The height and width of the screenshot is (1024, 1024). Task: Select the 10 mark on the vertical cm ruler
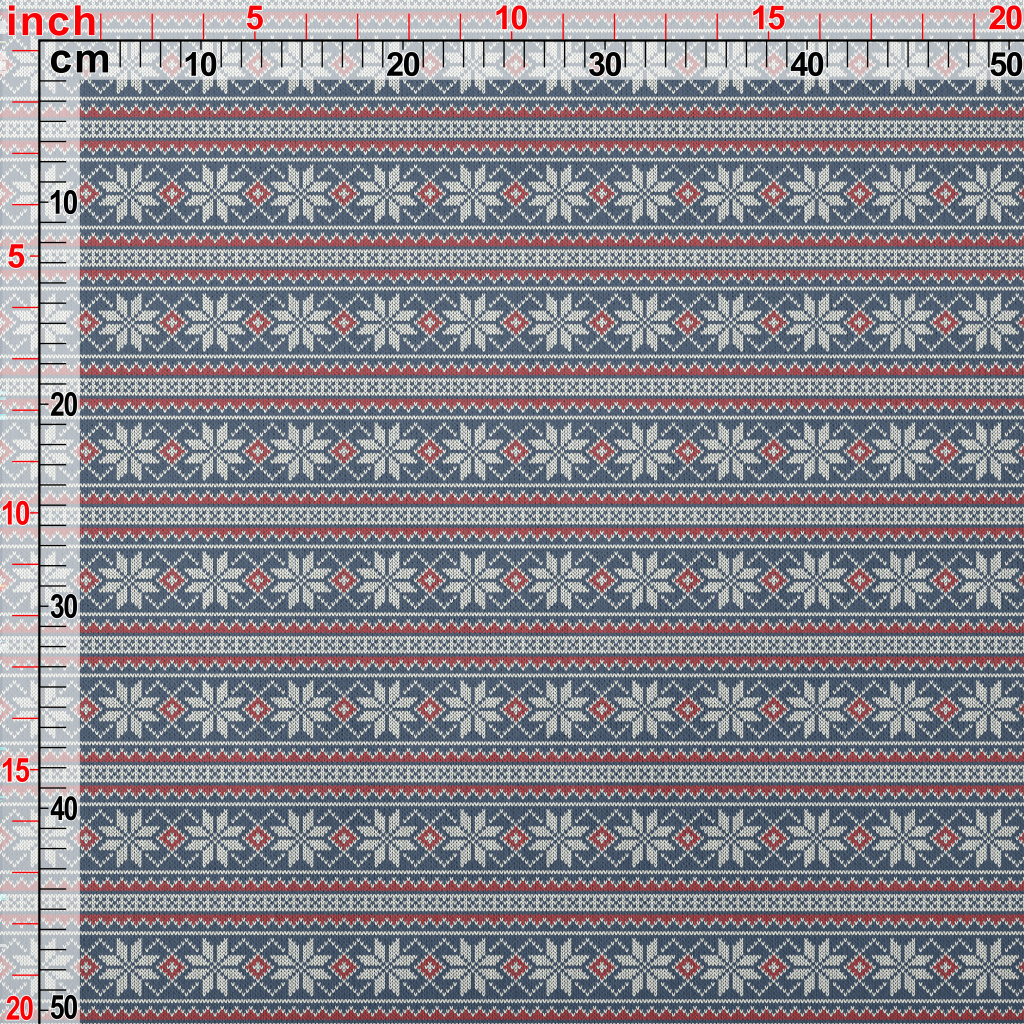pos(63,203)
